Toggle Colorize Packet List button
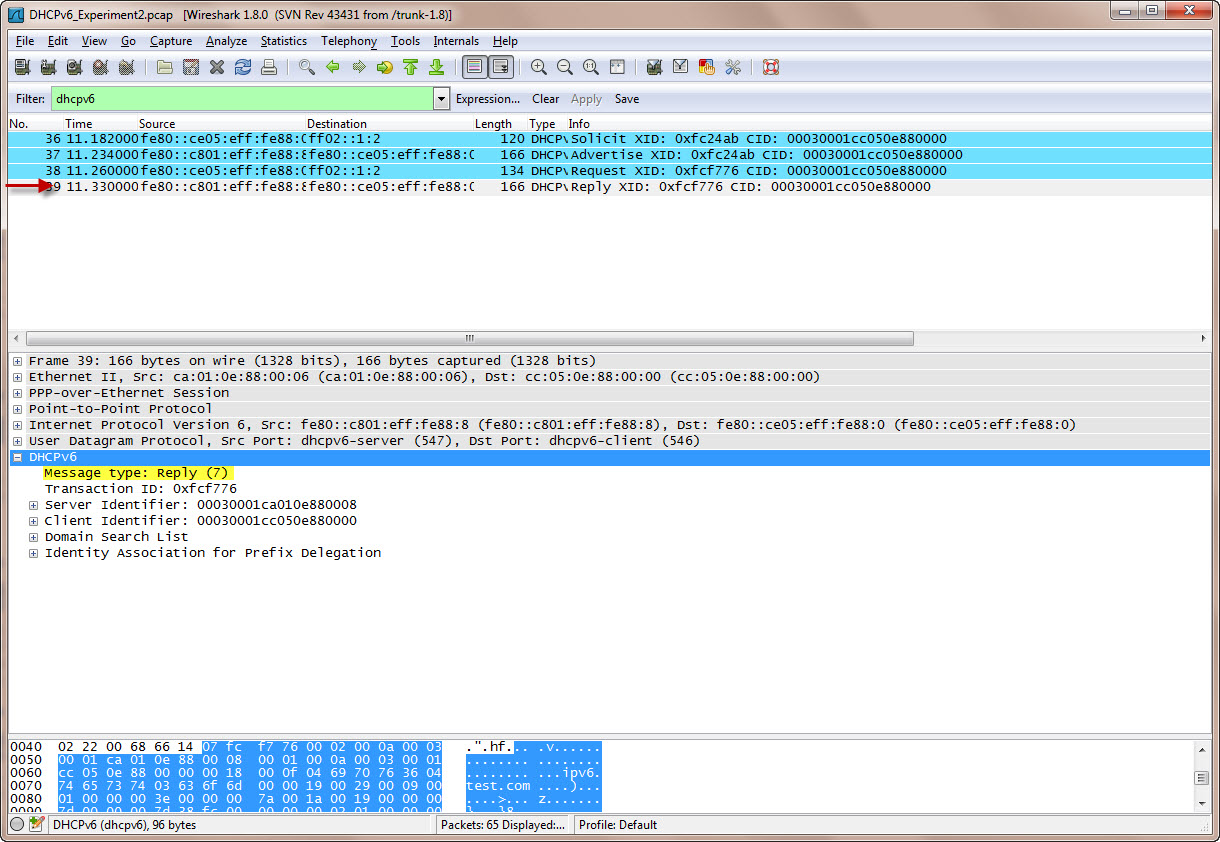The height and width of the screenshot is (842, 1220). click(x=475, y=67)
